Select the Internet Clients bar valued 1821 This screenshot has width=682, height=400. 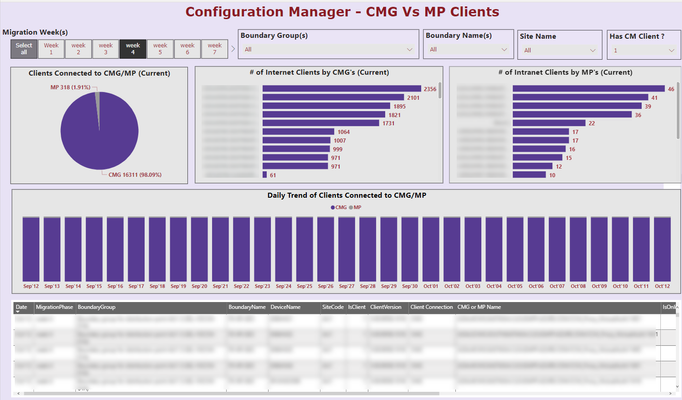coord(324,115)
